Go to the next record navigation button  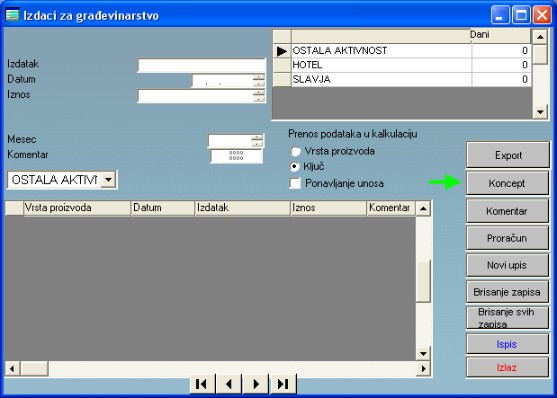[x=256, y=384]
